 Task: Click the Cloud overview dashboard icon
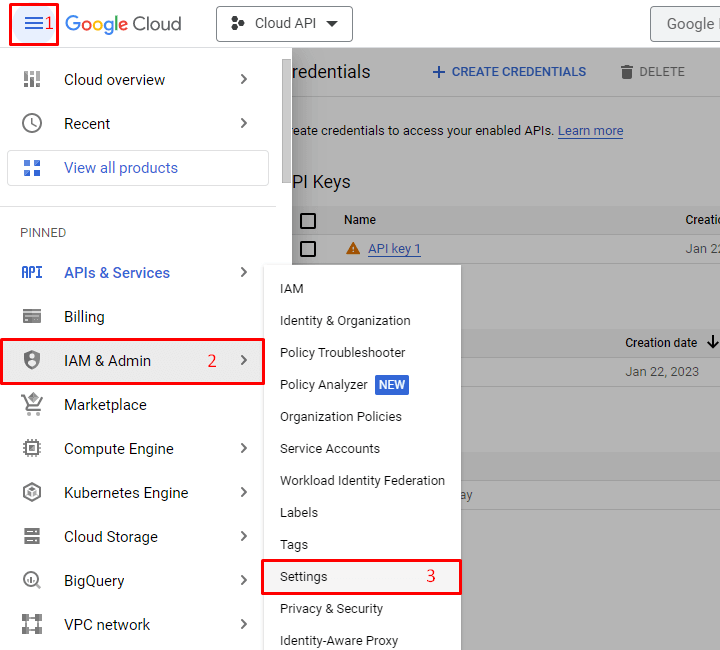(x=32, y=79)
